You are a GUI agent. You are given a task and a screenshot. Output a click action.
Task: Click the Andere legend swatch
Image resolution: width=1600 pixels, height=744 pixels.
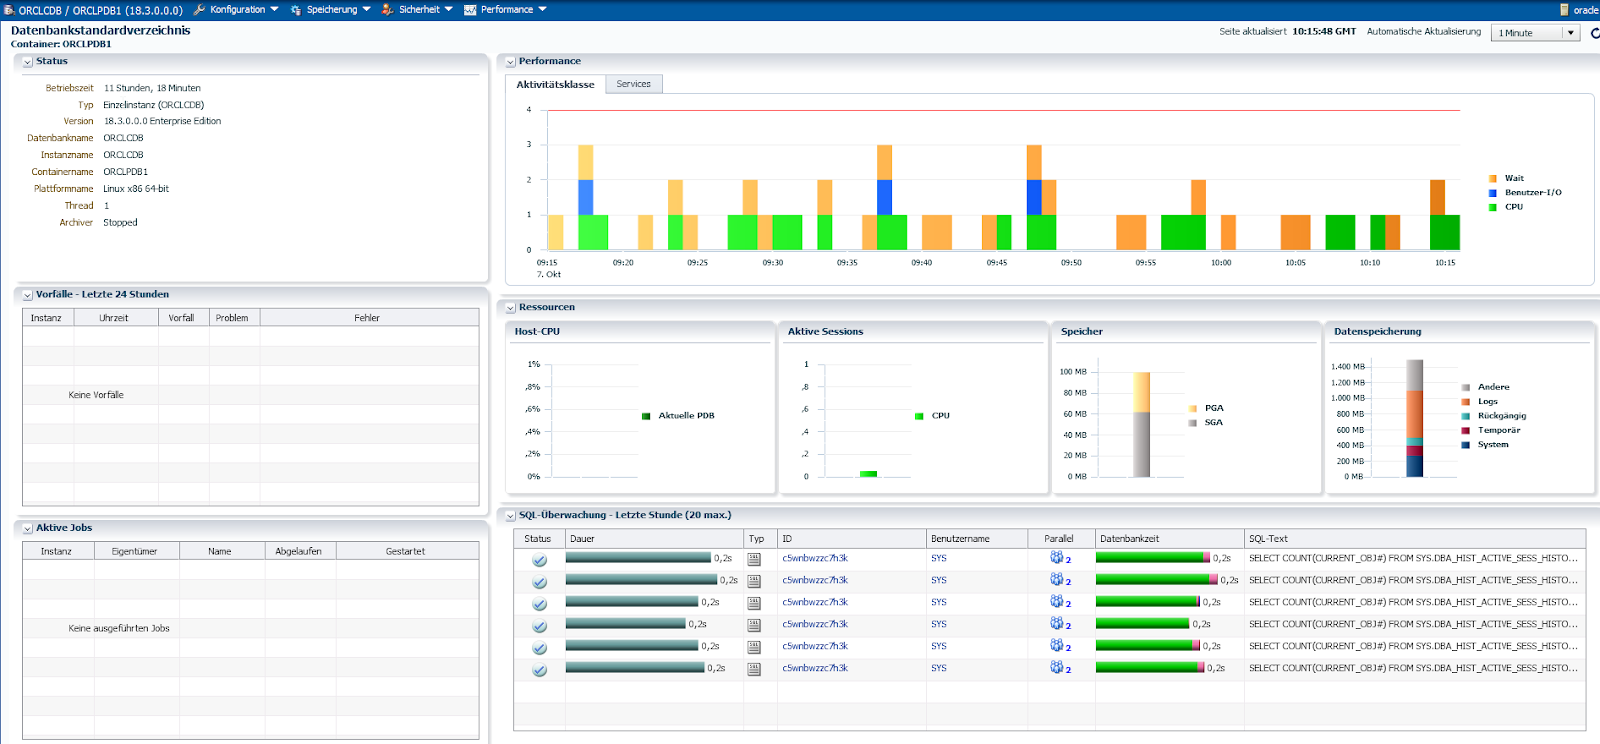pyautogui.click(x=1466, y=388)
